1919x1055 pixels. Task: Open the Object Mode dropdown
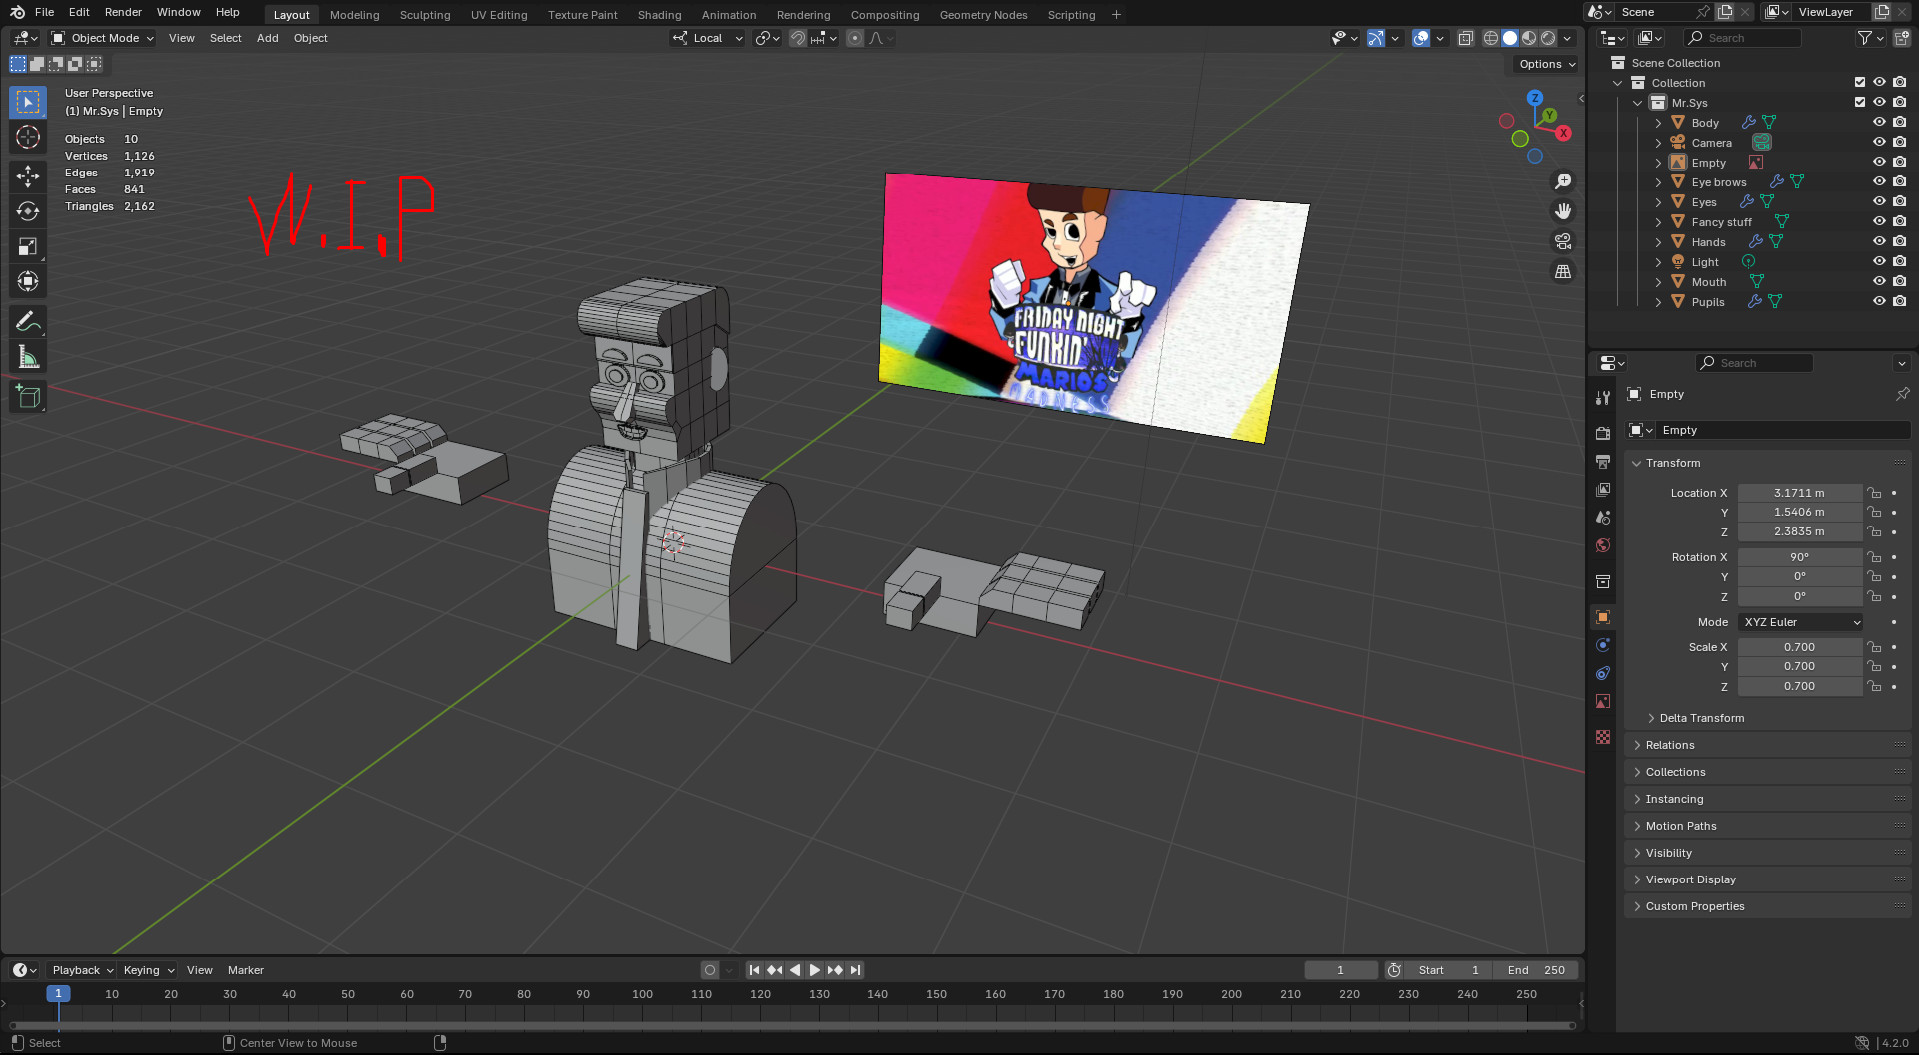tap(103, 38)
